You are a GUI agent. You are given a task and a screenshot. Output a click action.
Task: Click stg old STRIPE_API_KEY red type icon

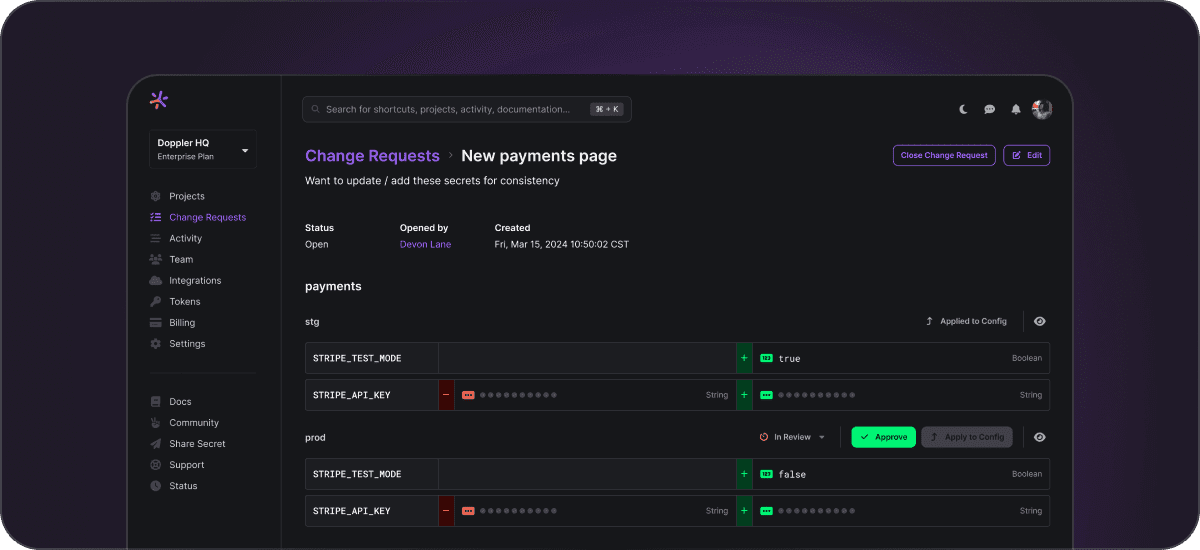pyautogui.click(x=468, y=395)
